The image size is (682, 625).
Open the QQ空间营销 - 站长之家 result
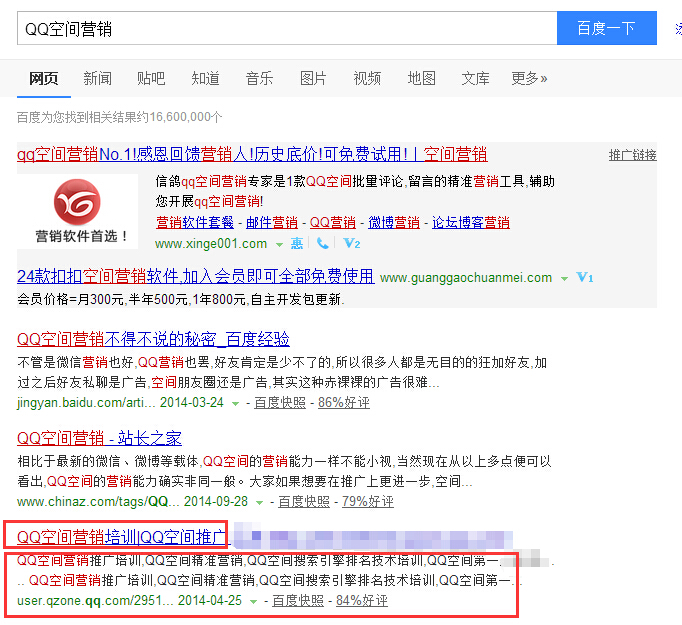point(99,438)
